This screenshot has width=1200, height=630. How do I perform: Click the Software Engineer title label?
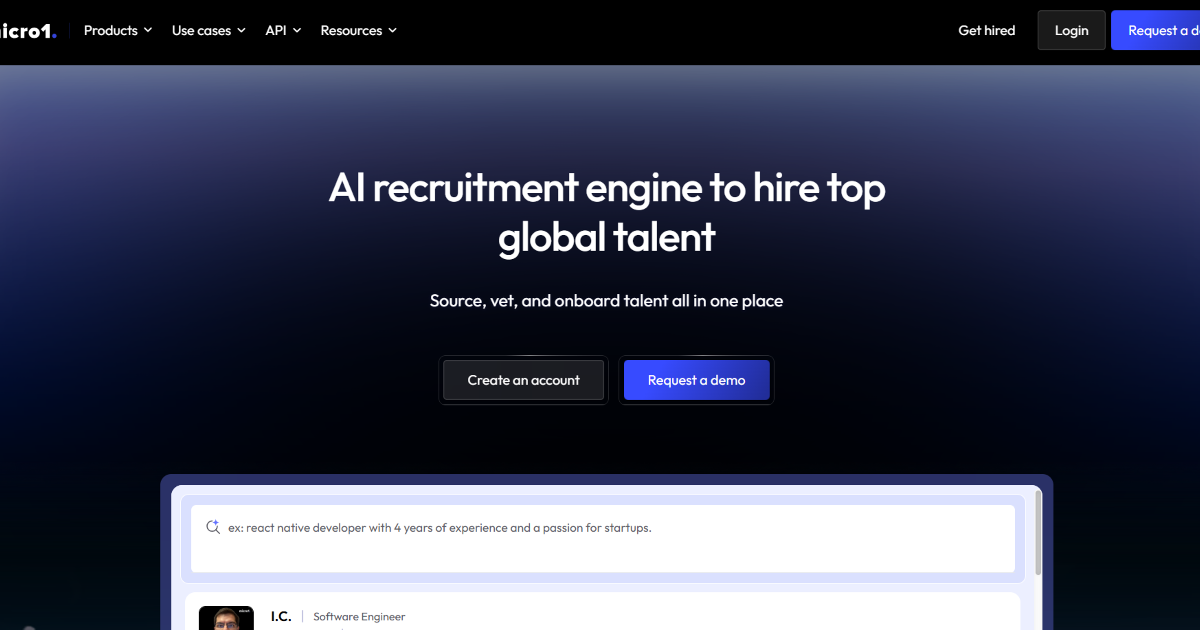pyautogui.click(x=359, y=617)
